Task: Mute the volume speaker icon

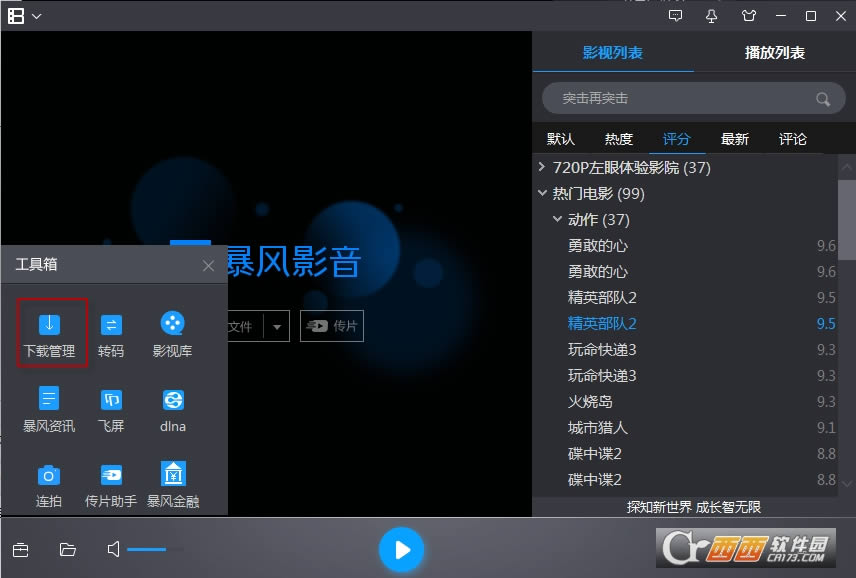Action: (113, 549)
